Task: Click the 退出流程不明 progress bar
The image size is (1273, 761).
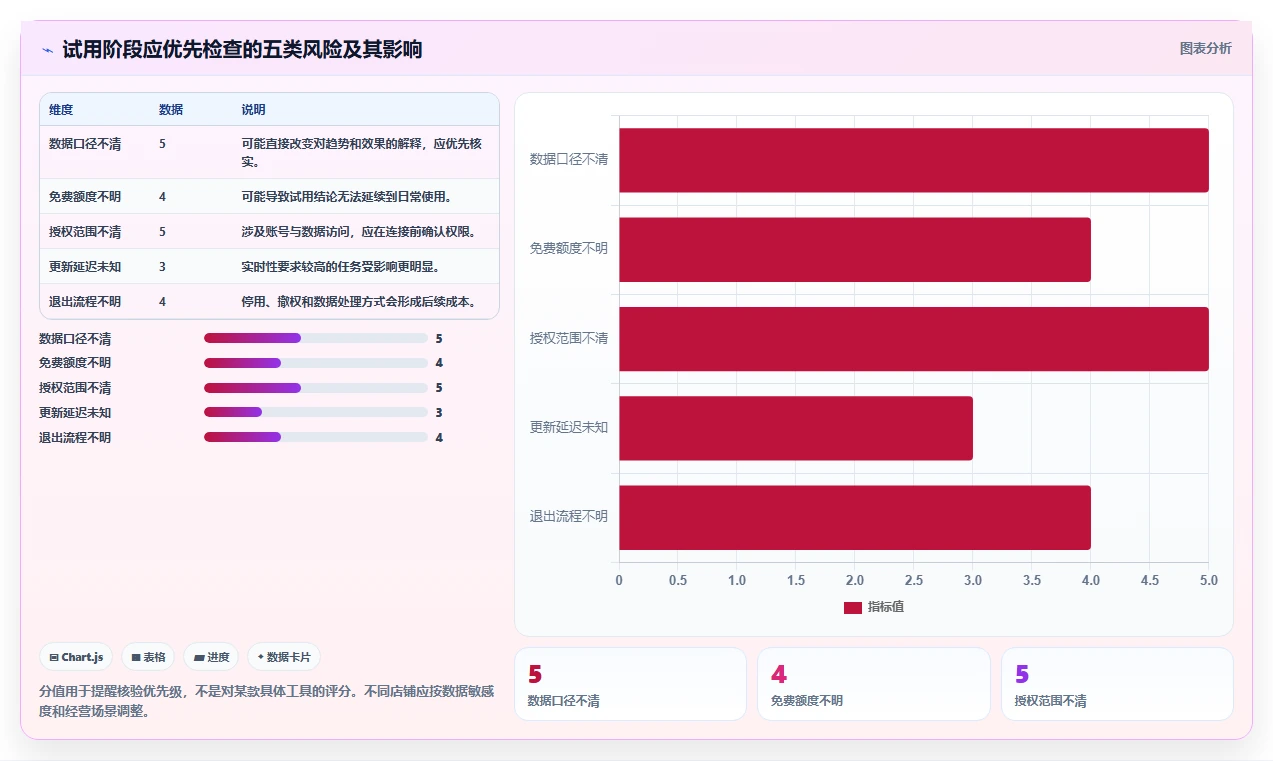Action: click(316, 437)
